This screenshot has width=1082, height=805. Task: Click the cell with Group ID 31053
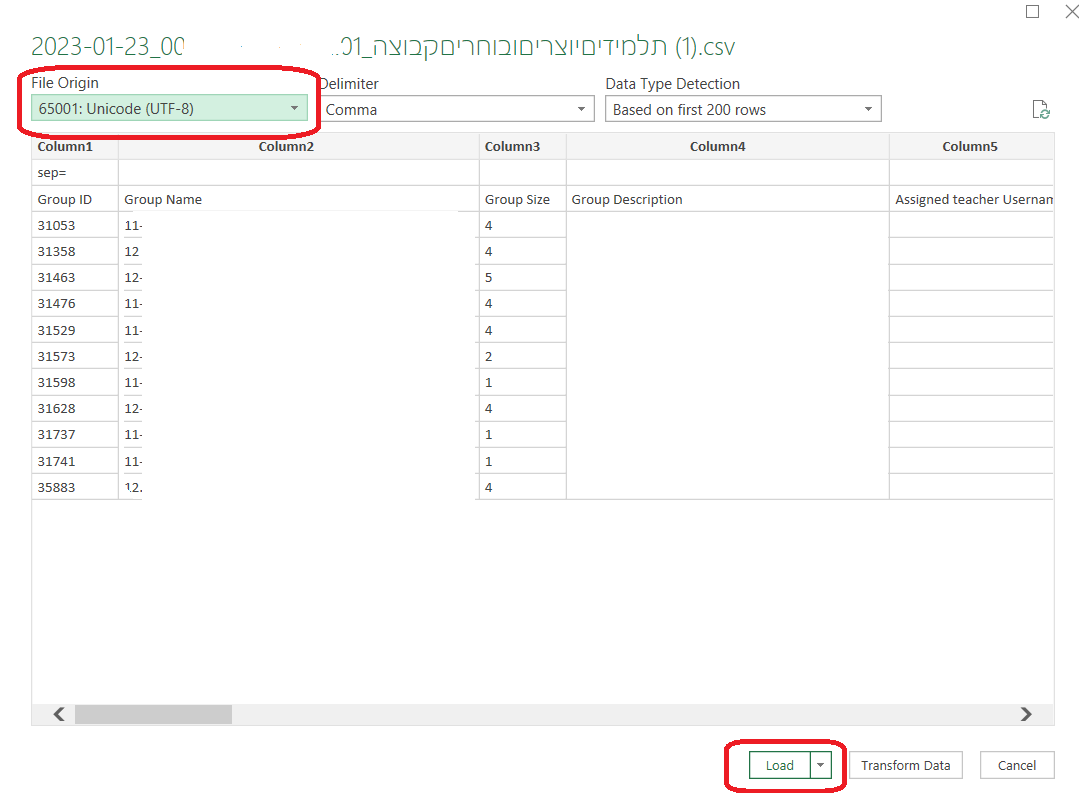(x=55, y=226)
